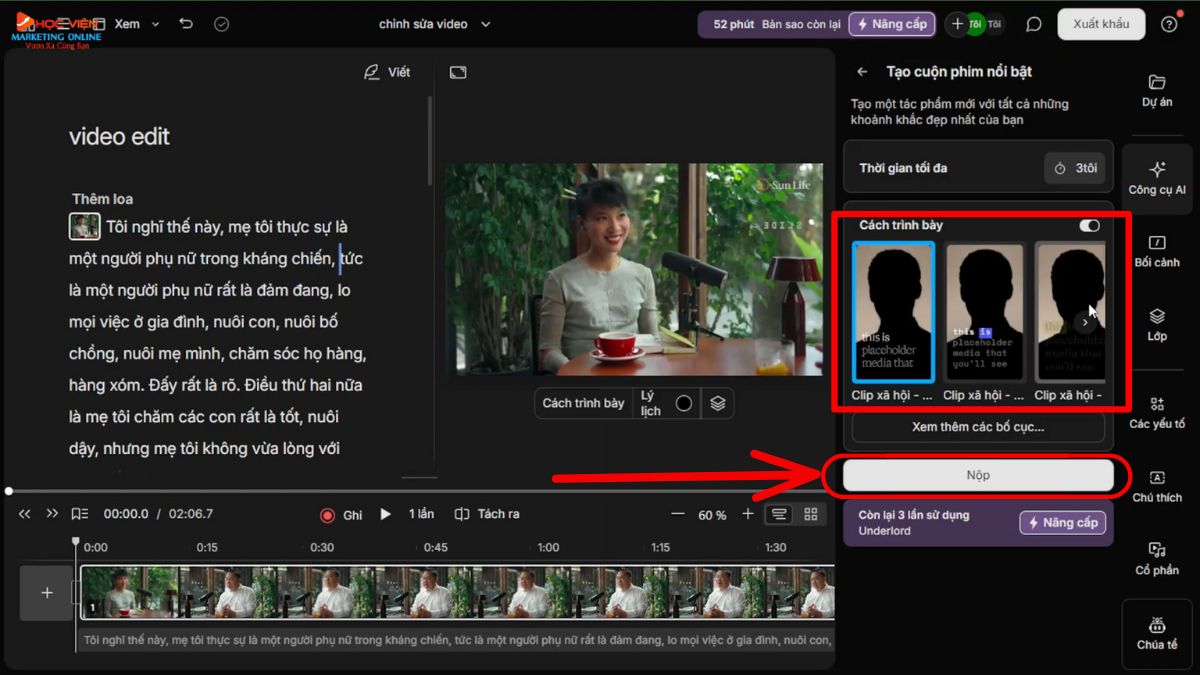Set Thời gian tối đa duration value
The image size is (1200, 675).
coord(1075,168)
